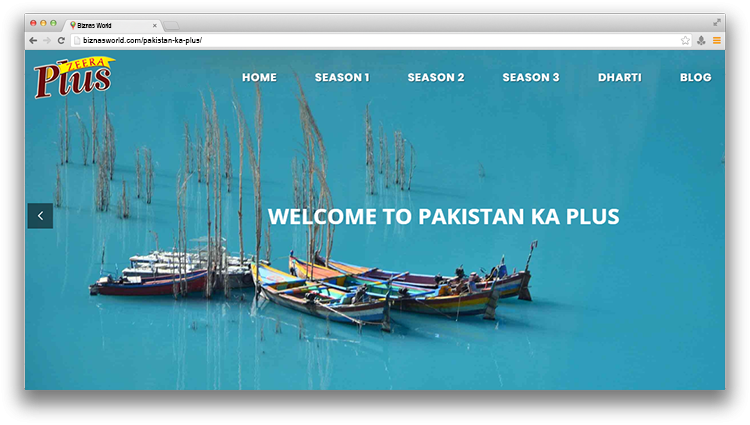The image size is (750, 425).
Task: Click the browser forward arrow
Action: [47, 40]
